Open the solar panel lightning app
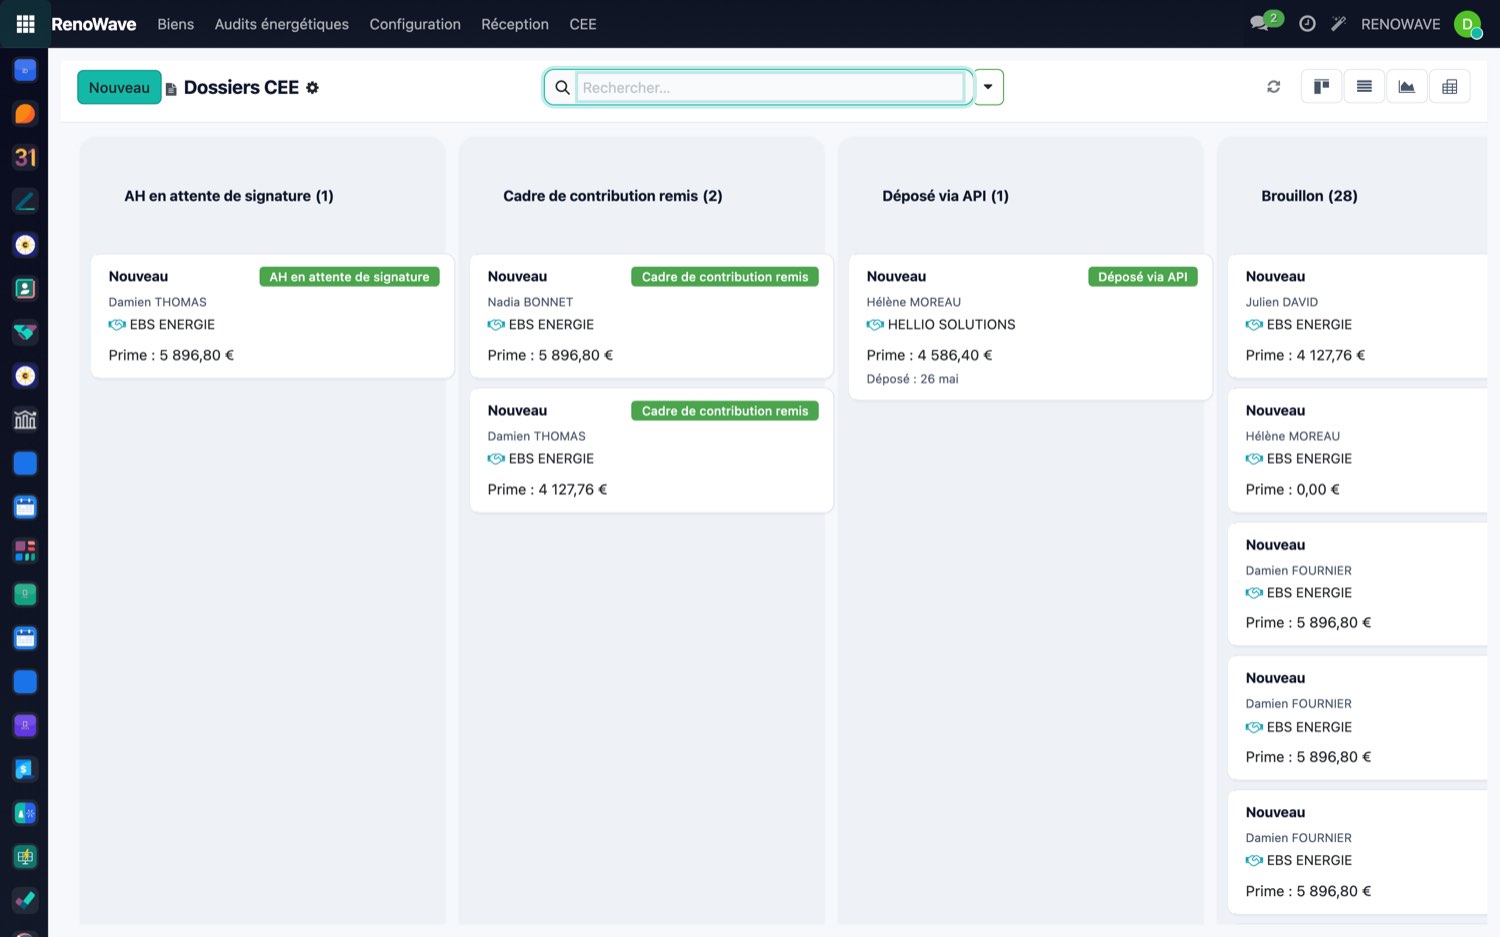This screenshot has height=937, width=1500. coord(25,857)
